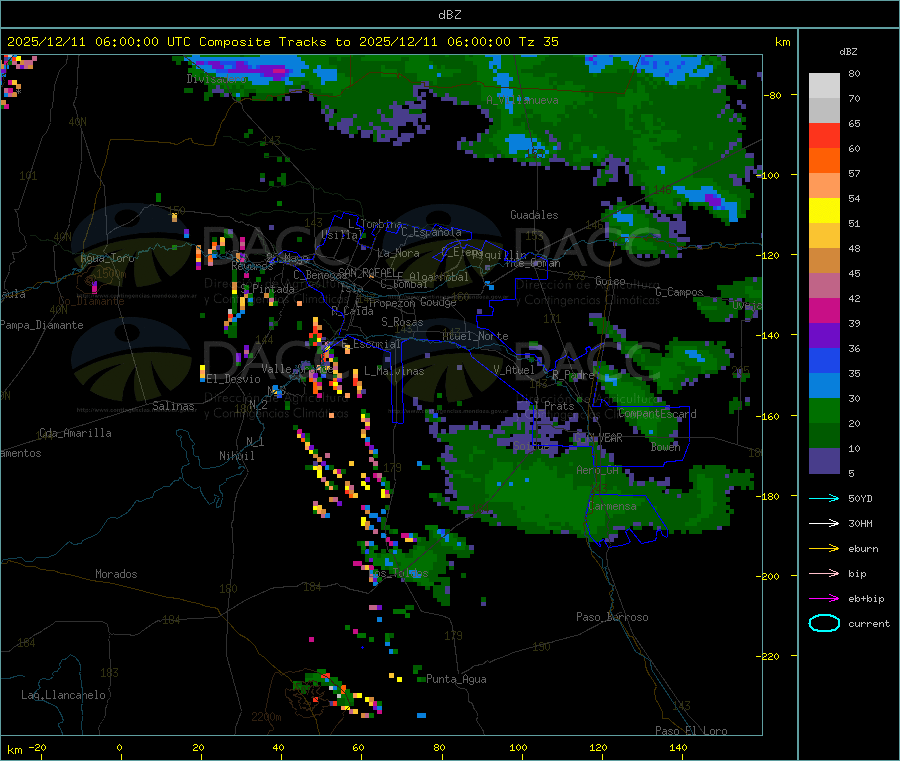
Task: Select the Lag.Llancanelo label
Action: (x=64, y=695)
